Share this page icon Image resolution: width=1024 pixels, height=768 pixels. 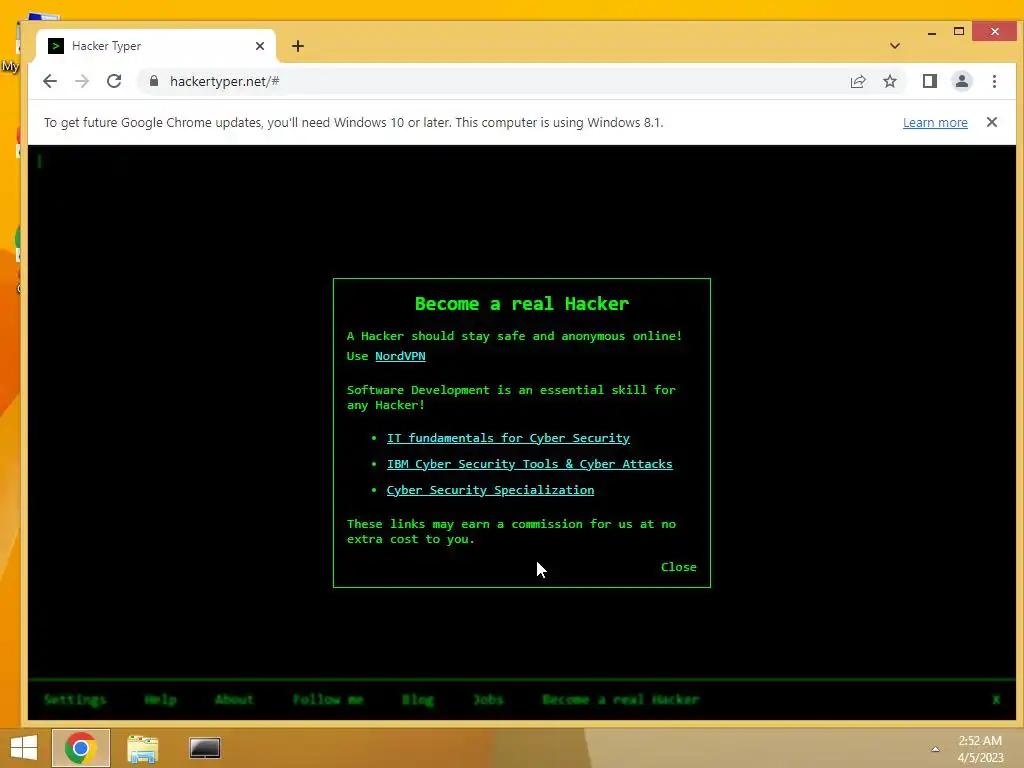click(x=858, y=81)
